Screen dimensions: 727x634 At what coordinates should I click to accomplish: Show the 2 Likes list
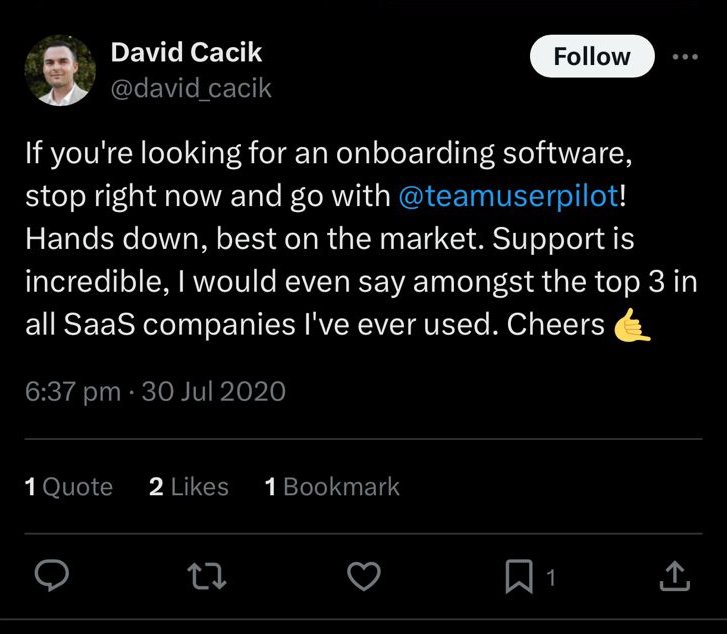pyautogui.click(x=188, y=487)
